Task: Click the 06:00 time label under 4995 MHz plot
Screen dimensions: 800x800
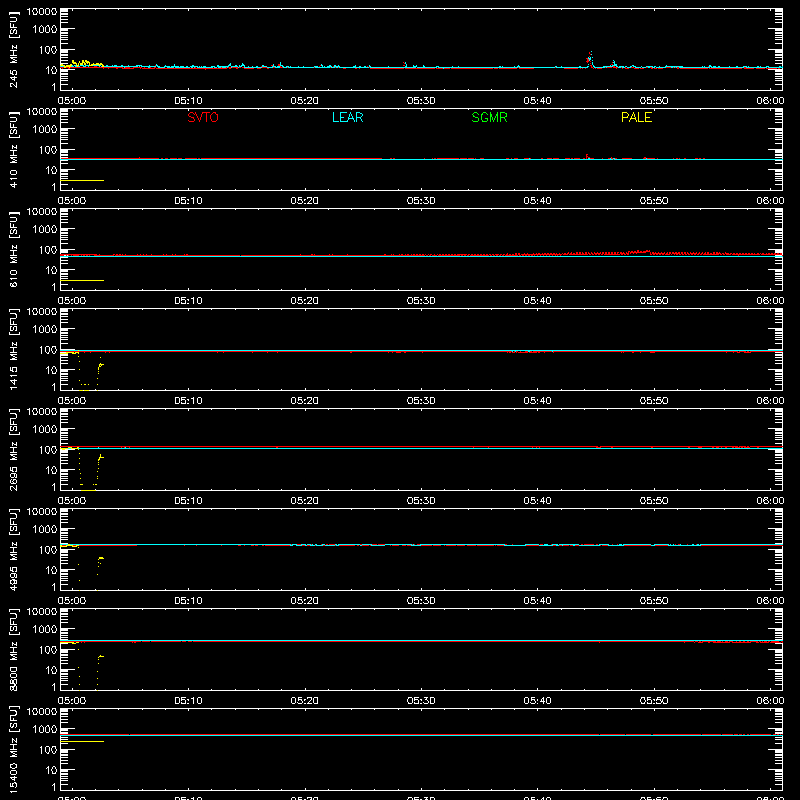Action: (770, 601)
